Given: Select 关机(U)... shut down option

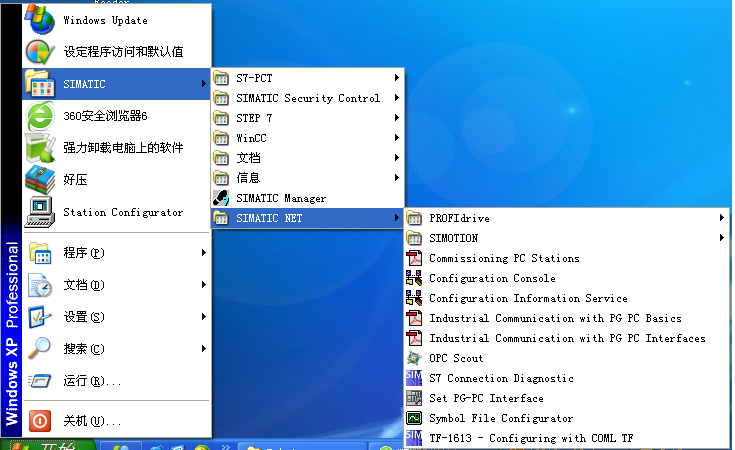Looking at the screenshot, I should click(x=116, y=420).
